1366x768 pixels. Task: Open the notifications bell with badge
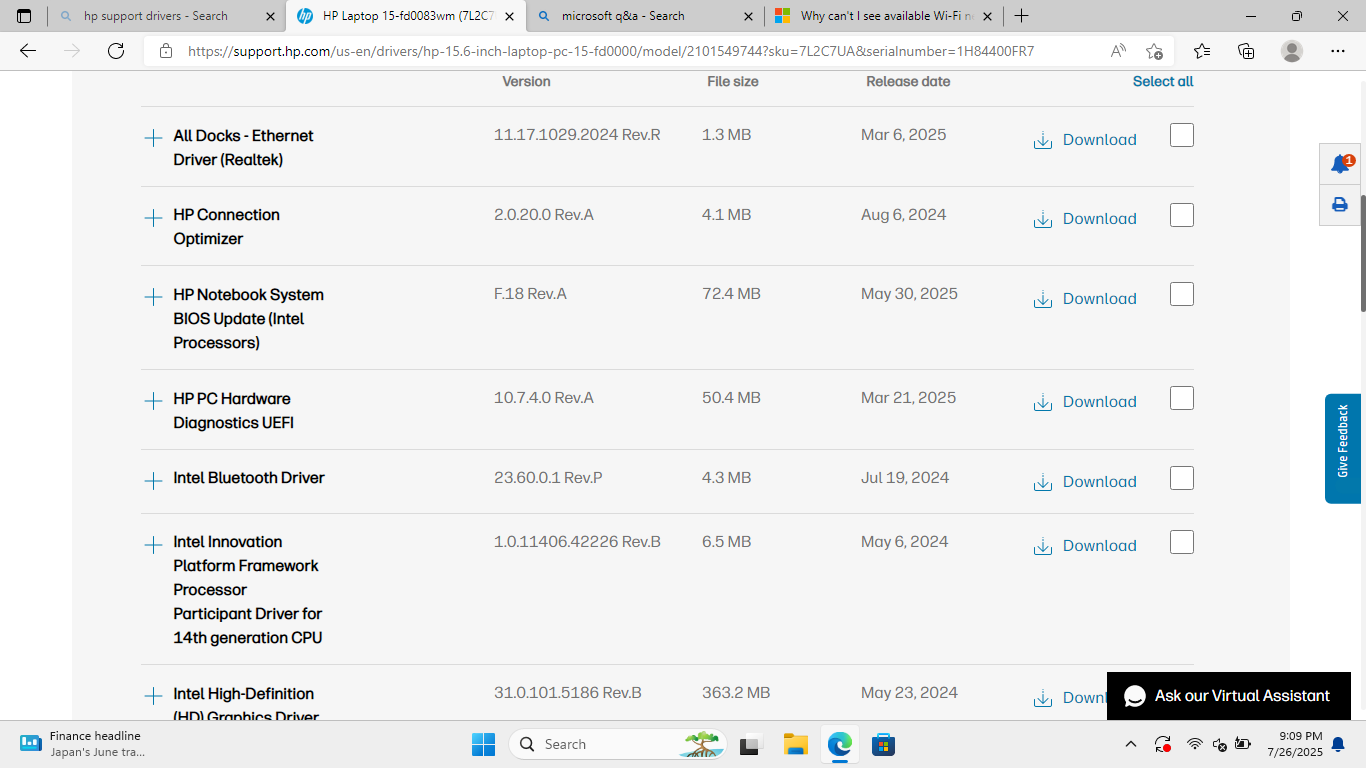pos(1339,163)
